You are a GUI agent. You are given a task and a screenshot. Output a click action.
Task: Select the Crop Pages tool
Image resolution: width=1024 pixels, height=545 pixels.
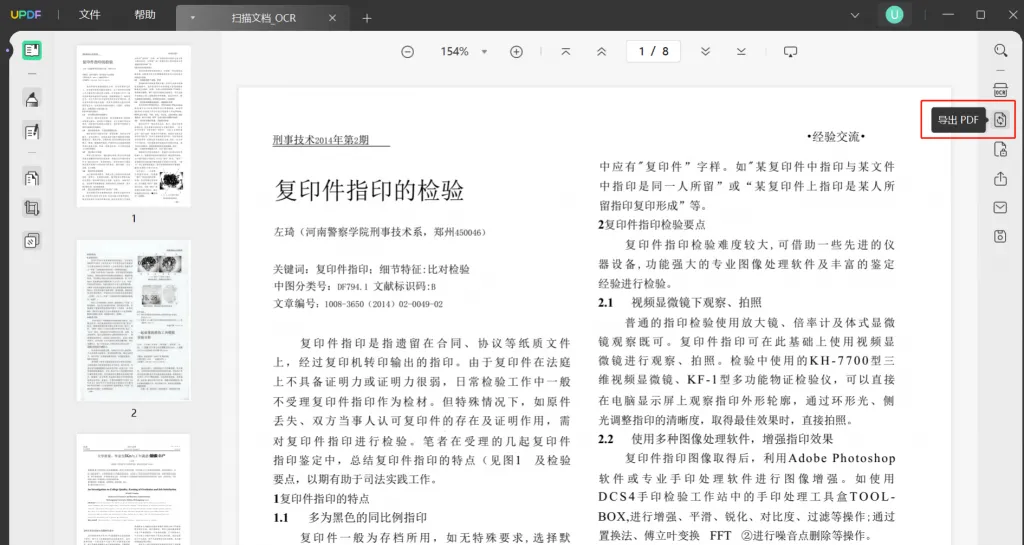click(x=31, y=209)
